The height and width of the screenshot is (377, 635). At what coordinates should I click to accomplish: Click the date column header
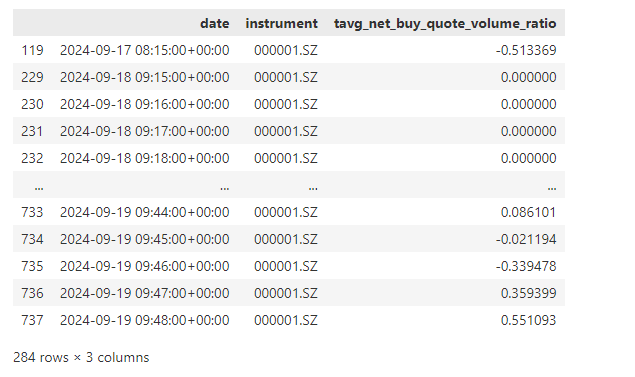click(x=215, y=23)
